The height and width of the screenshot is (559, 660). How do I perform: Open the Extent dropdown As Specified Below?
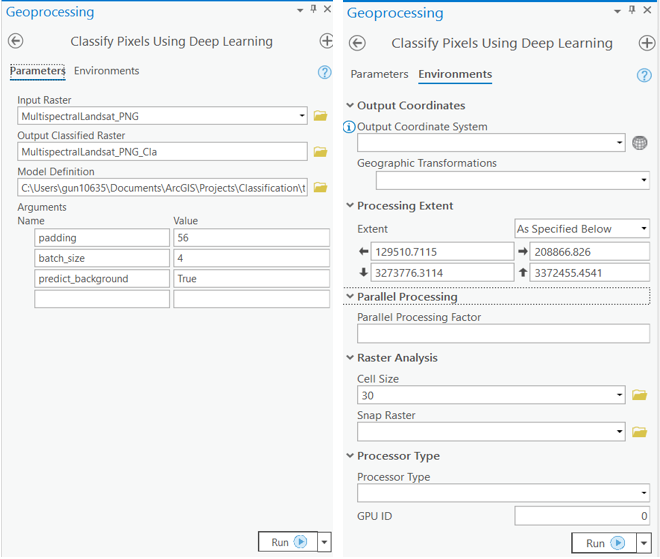[582, 228]
